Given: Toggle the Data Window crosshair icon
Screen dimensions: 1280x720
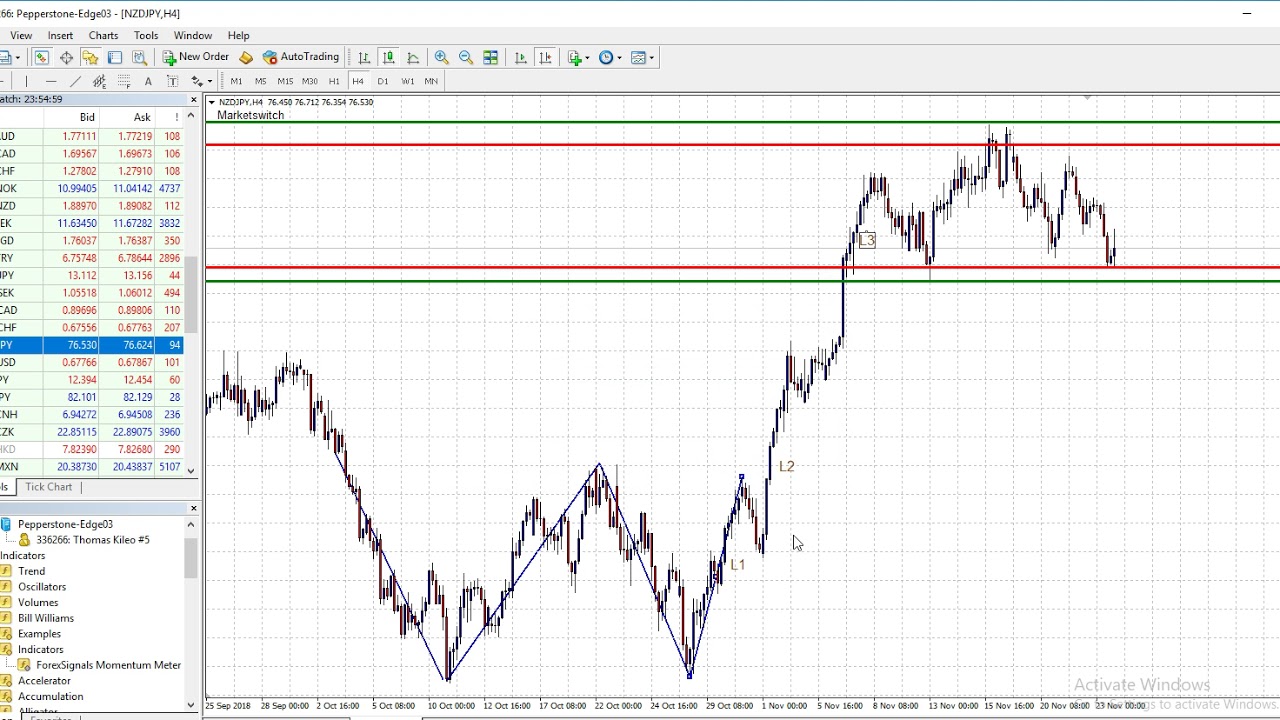Looking at the screenshot, I should click(x=66, y=57).
